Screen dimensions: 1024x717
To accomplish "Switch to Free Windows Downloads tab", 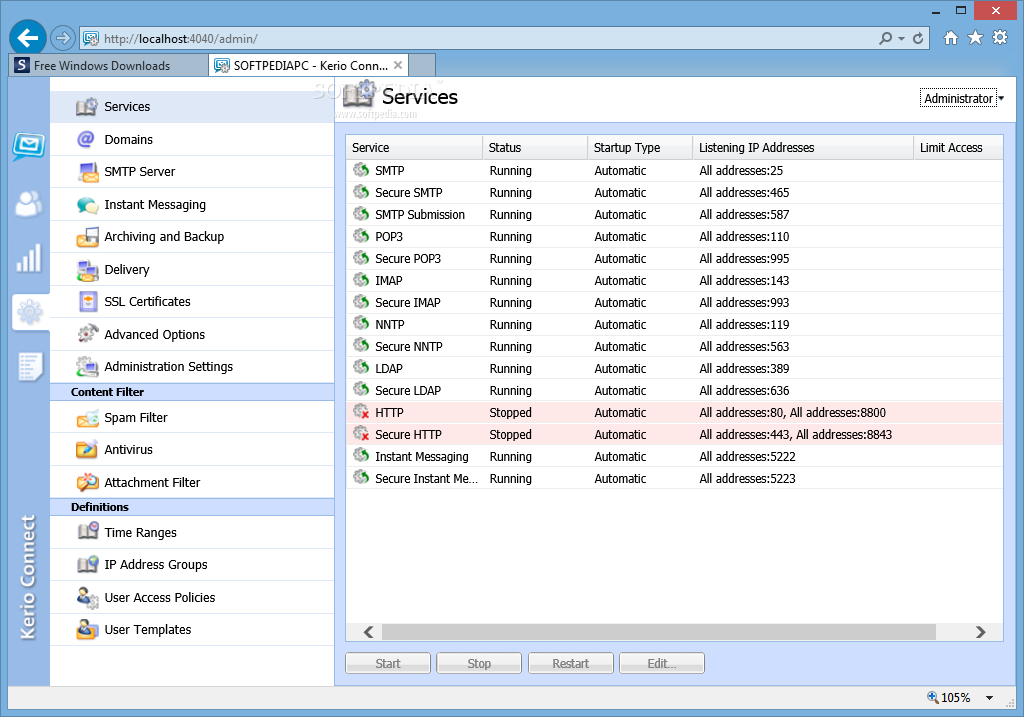I will [x=108, y=65].
